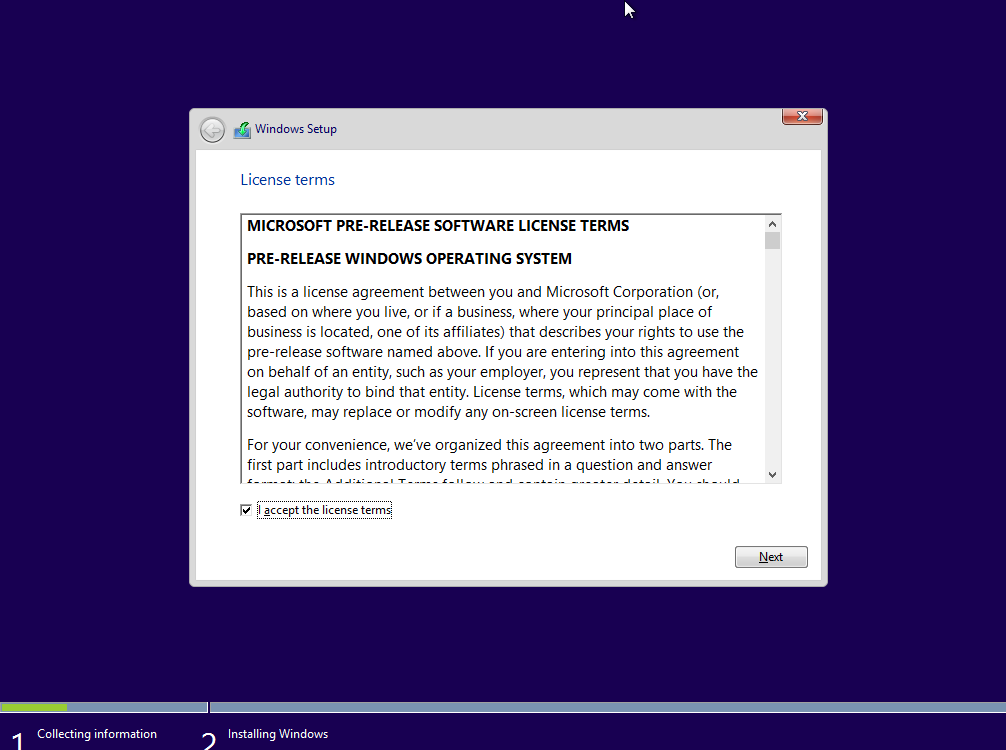Click the back arrow in Windows Setup

point(212,130)
